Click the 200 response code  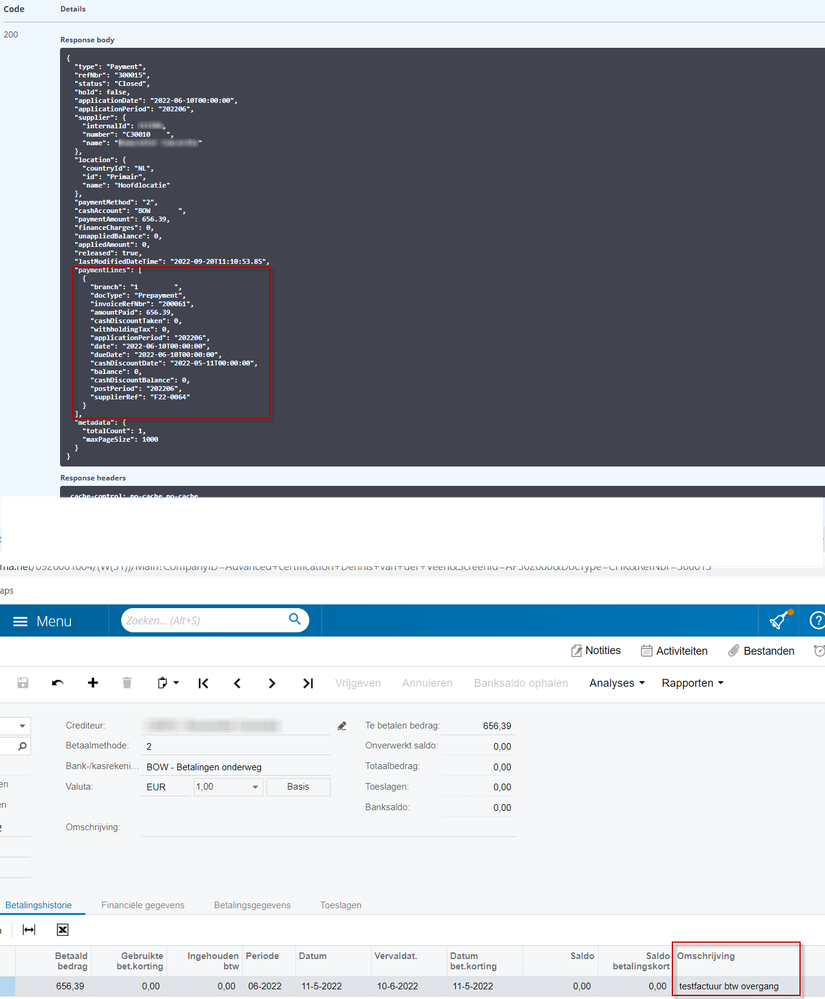(11, 34)
